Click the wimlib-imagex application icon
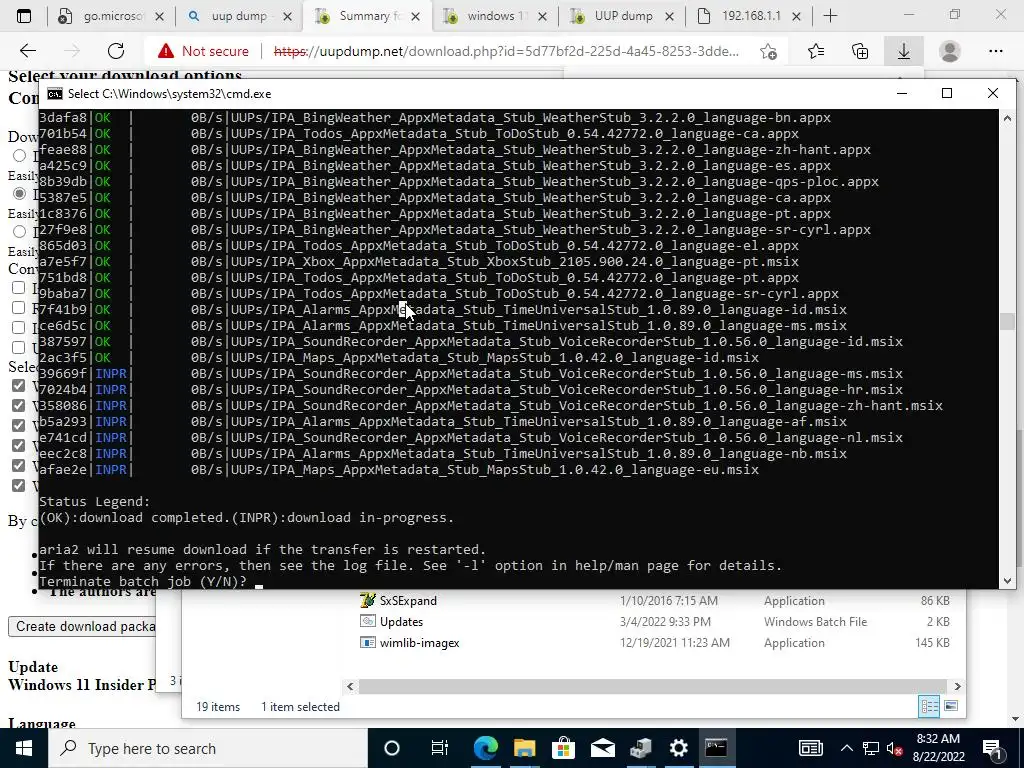This screenshot has height=768, width=1024. (x=368, y=643)
